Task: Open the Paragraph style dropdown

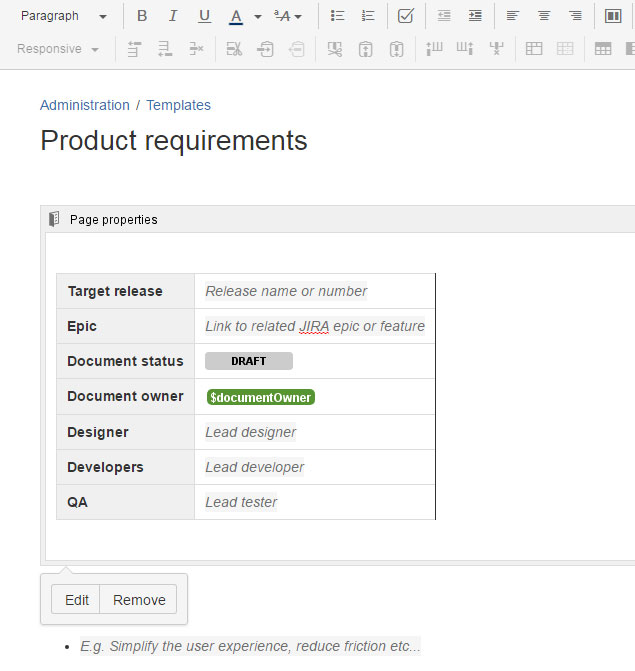Action: [x=64, y=16]
